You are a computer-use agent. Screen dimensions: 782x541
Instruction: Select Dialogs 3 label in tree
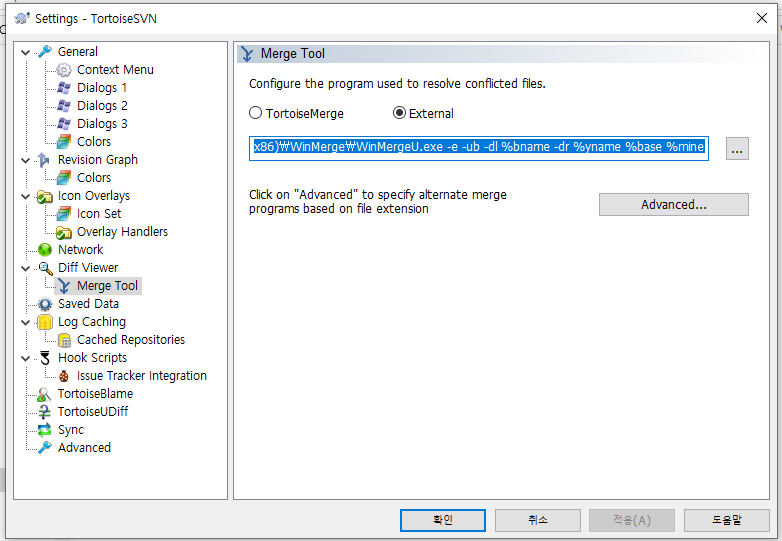[102, 124]
